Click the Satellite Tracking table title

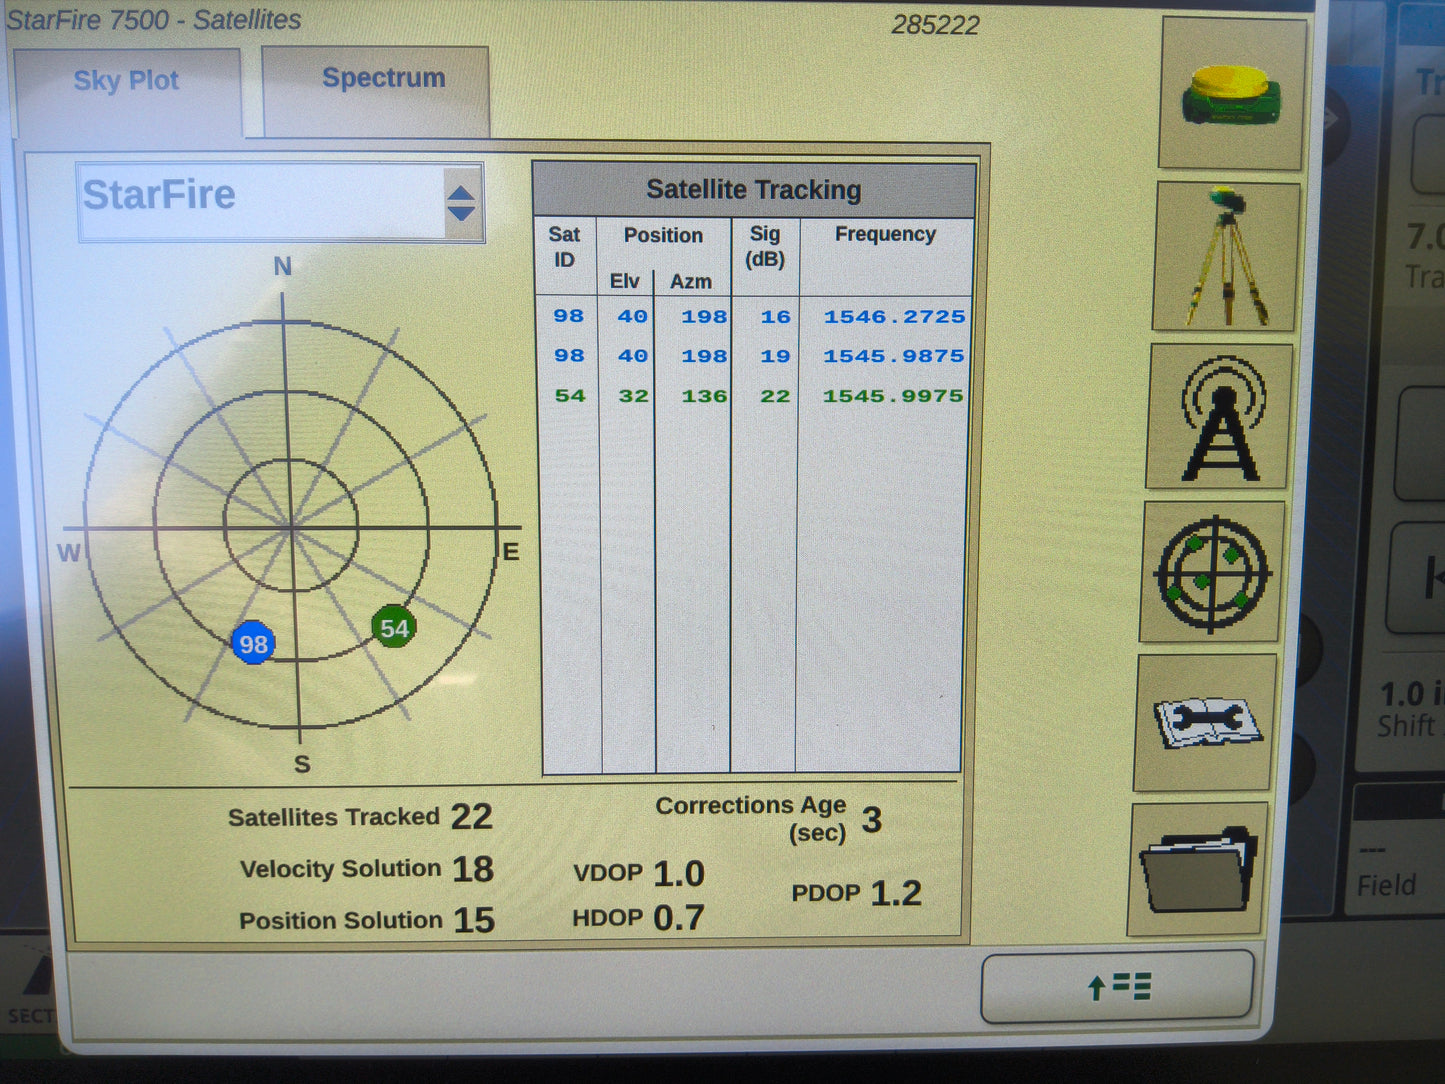[754, 190]
